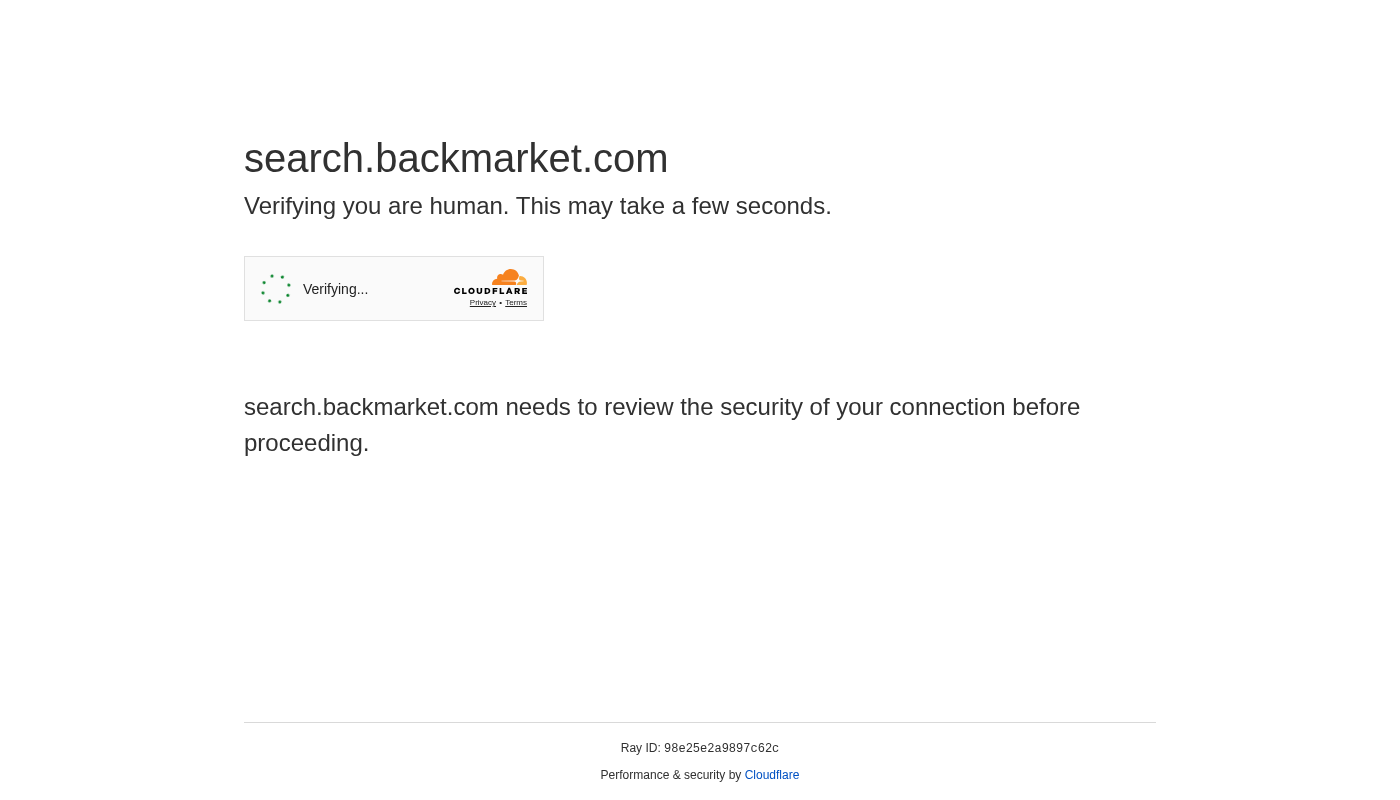Image resolution: width=1400 pixels, height=800 pixels.
Task: Click the Ray ID value 98e25e2a9897c62c
Action: pyautogui.click(x=721, y=749)
